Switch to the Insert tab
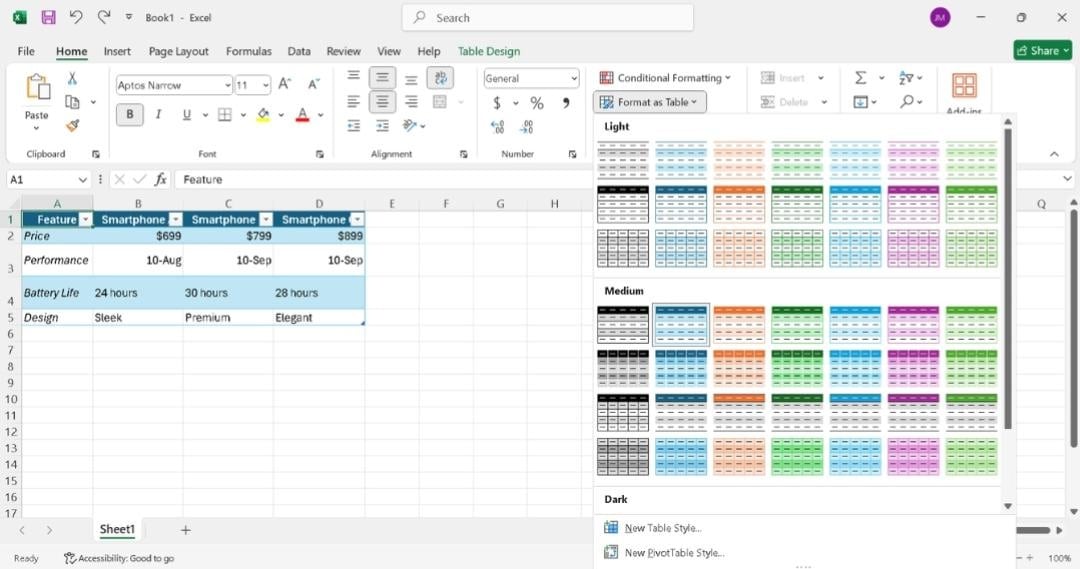Viewport: 1080px width, 569px height. pyautogui.click(x=117, y=51)
